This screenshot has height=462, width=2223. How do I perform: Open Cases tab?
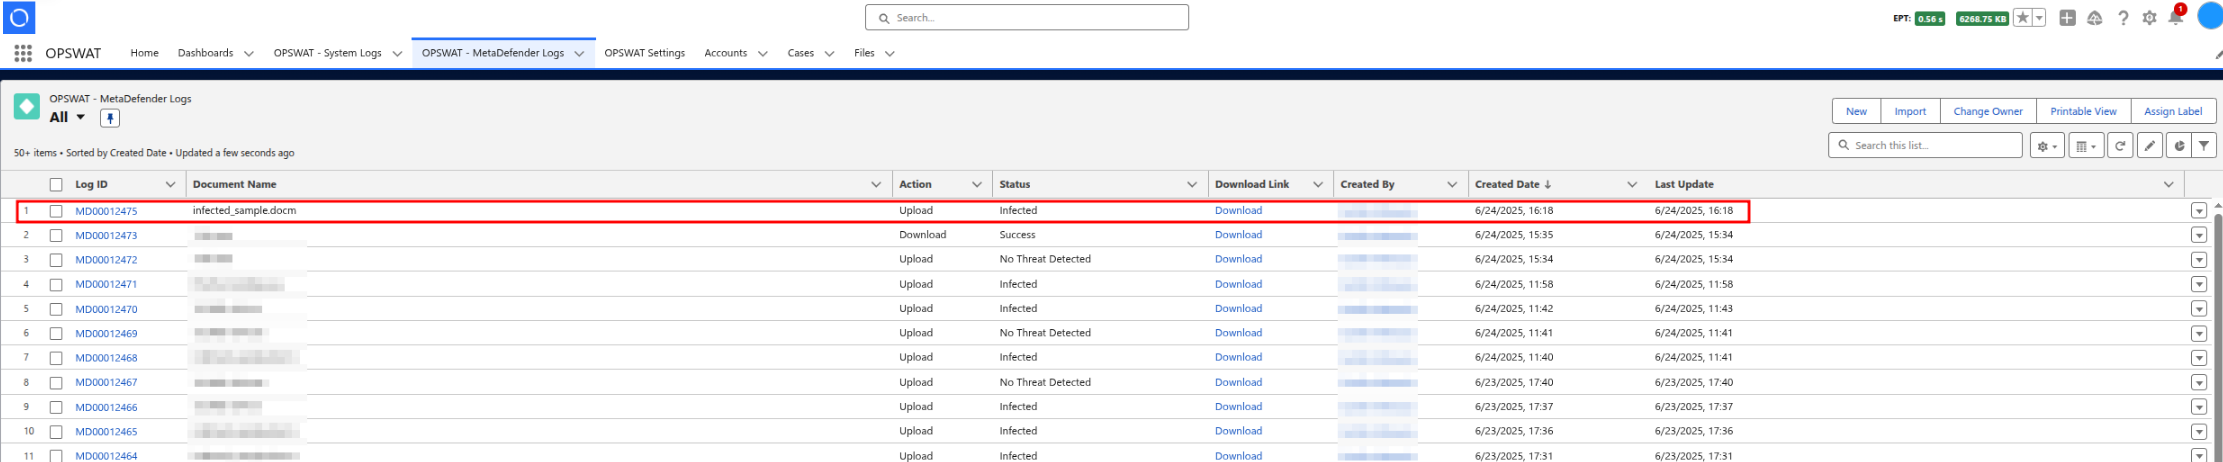tap(800, 53)
